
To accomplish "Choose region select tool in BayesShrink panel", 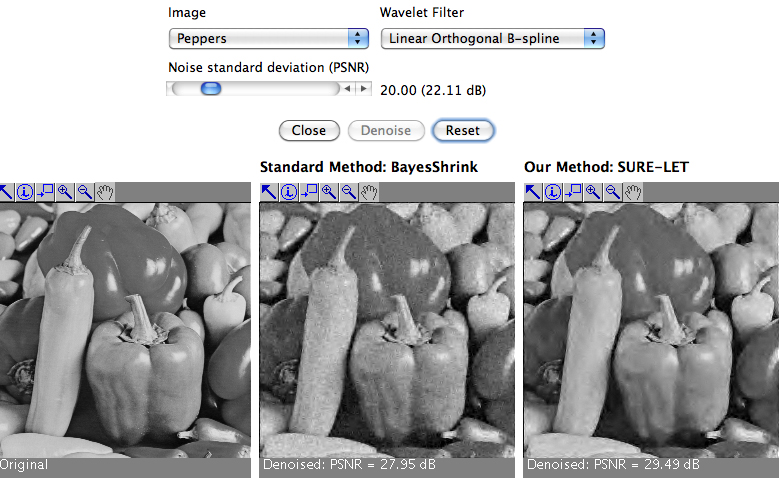I will click(x=309, y=192).
